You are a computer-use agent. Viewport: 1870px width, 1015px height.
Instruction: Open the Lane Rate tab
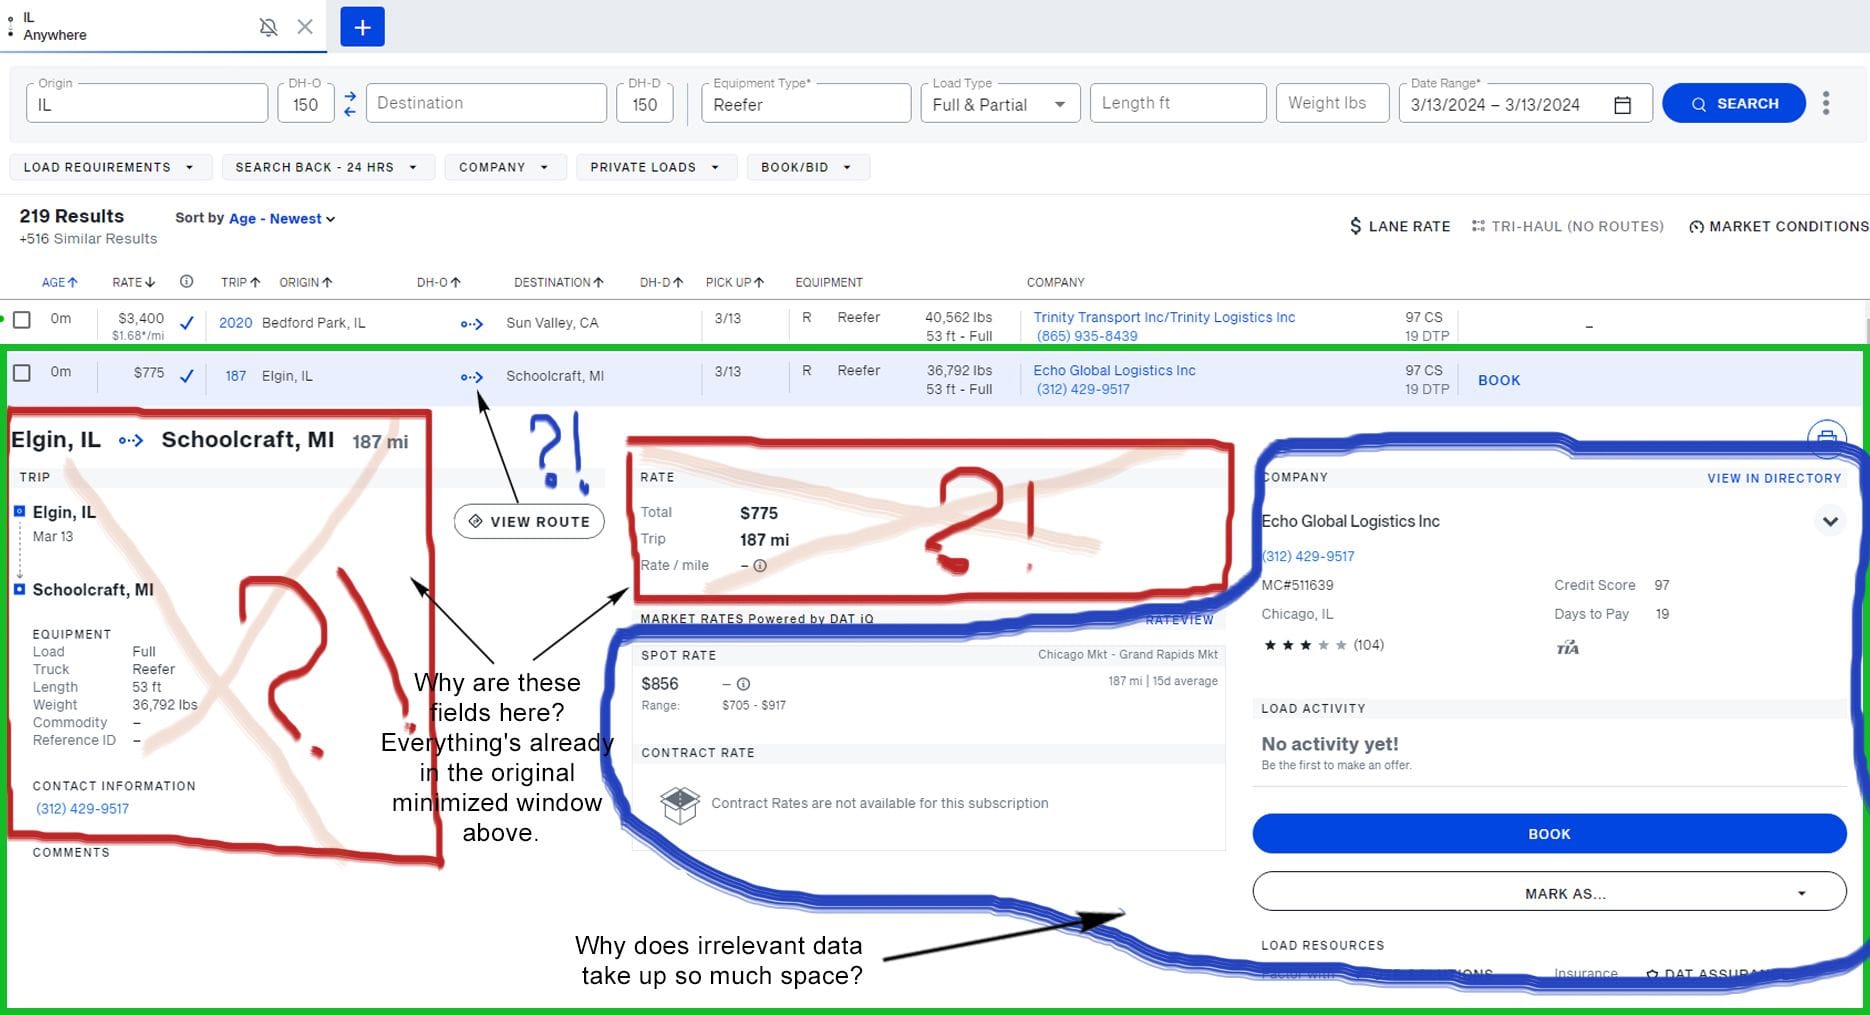(1400, 226)
